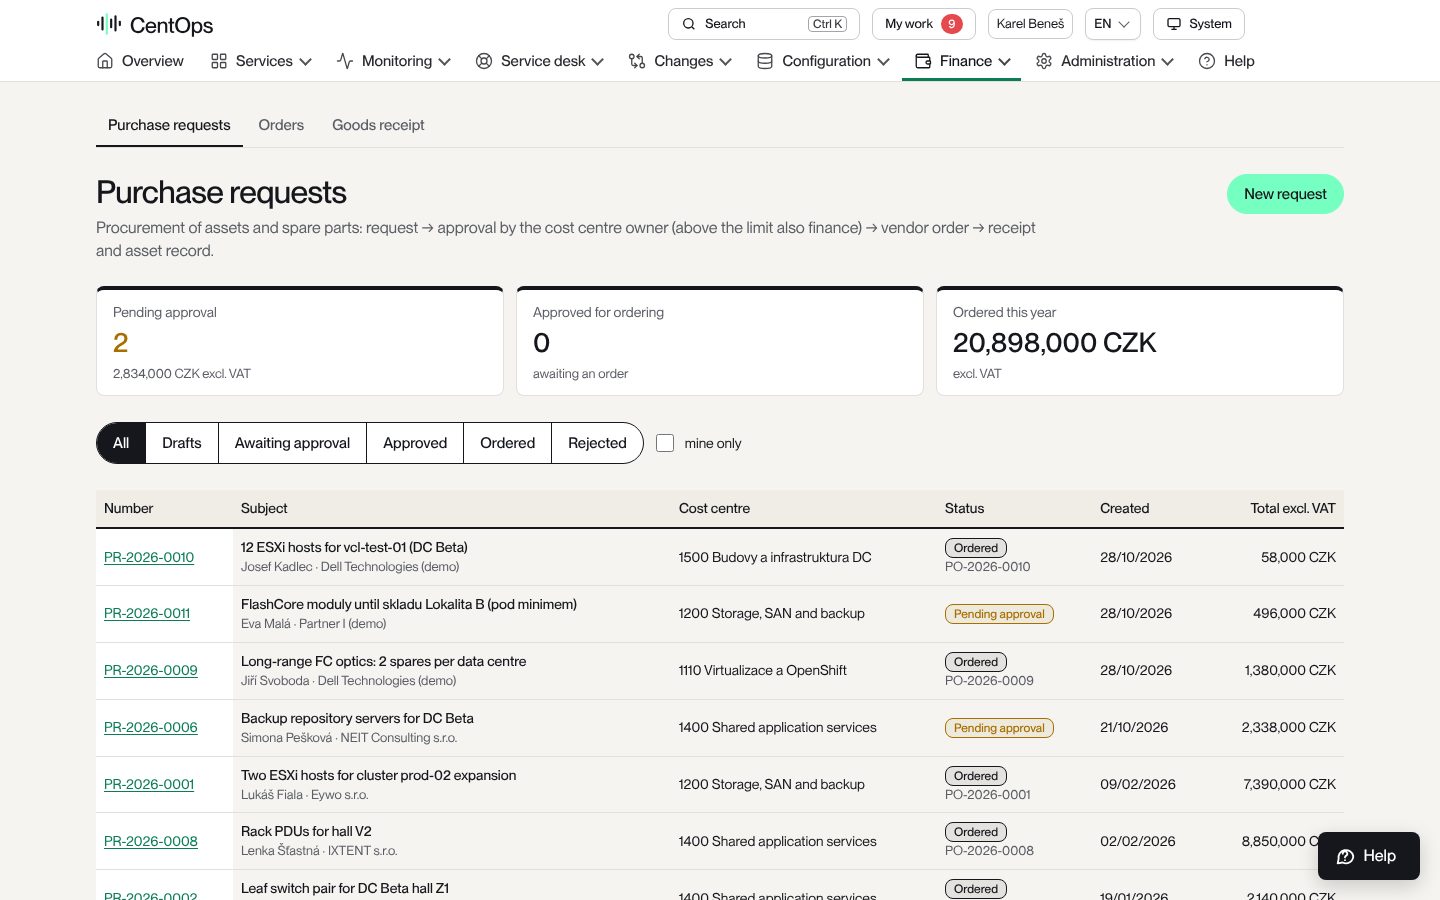Click the 7,390,000 CZK total cell
This screenshot has height=900, width=1440.
(1289, 784)
